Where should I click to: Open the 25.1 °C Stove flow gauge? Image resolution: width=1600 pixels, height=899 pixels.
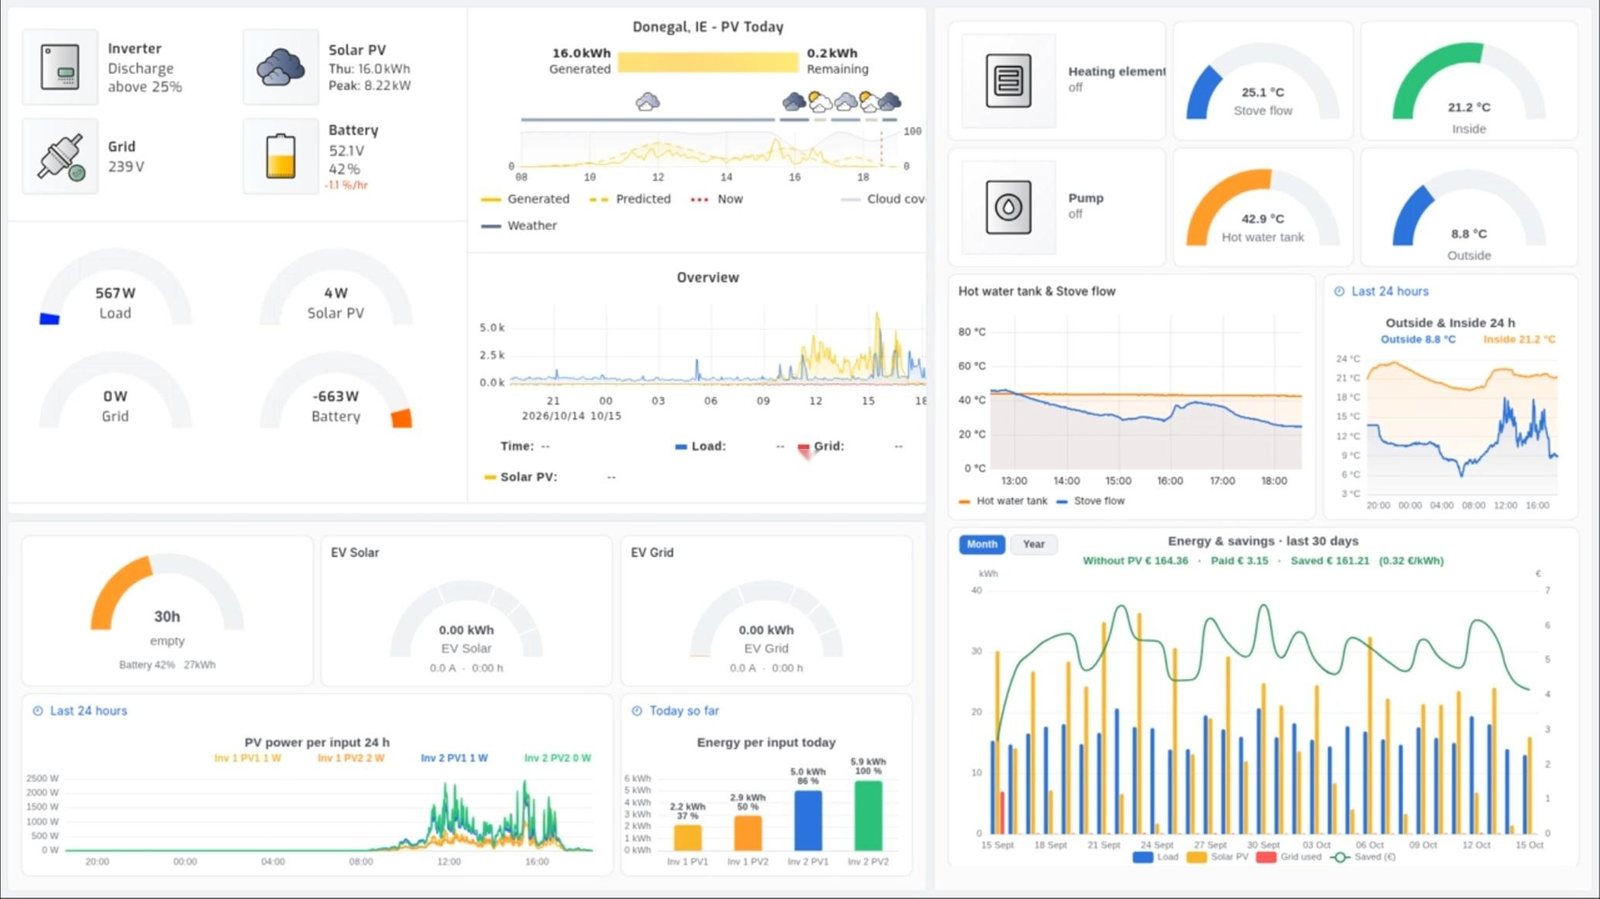click(1263, 81)
